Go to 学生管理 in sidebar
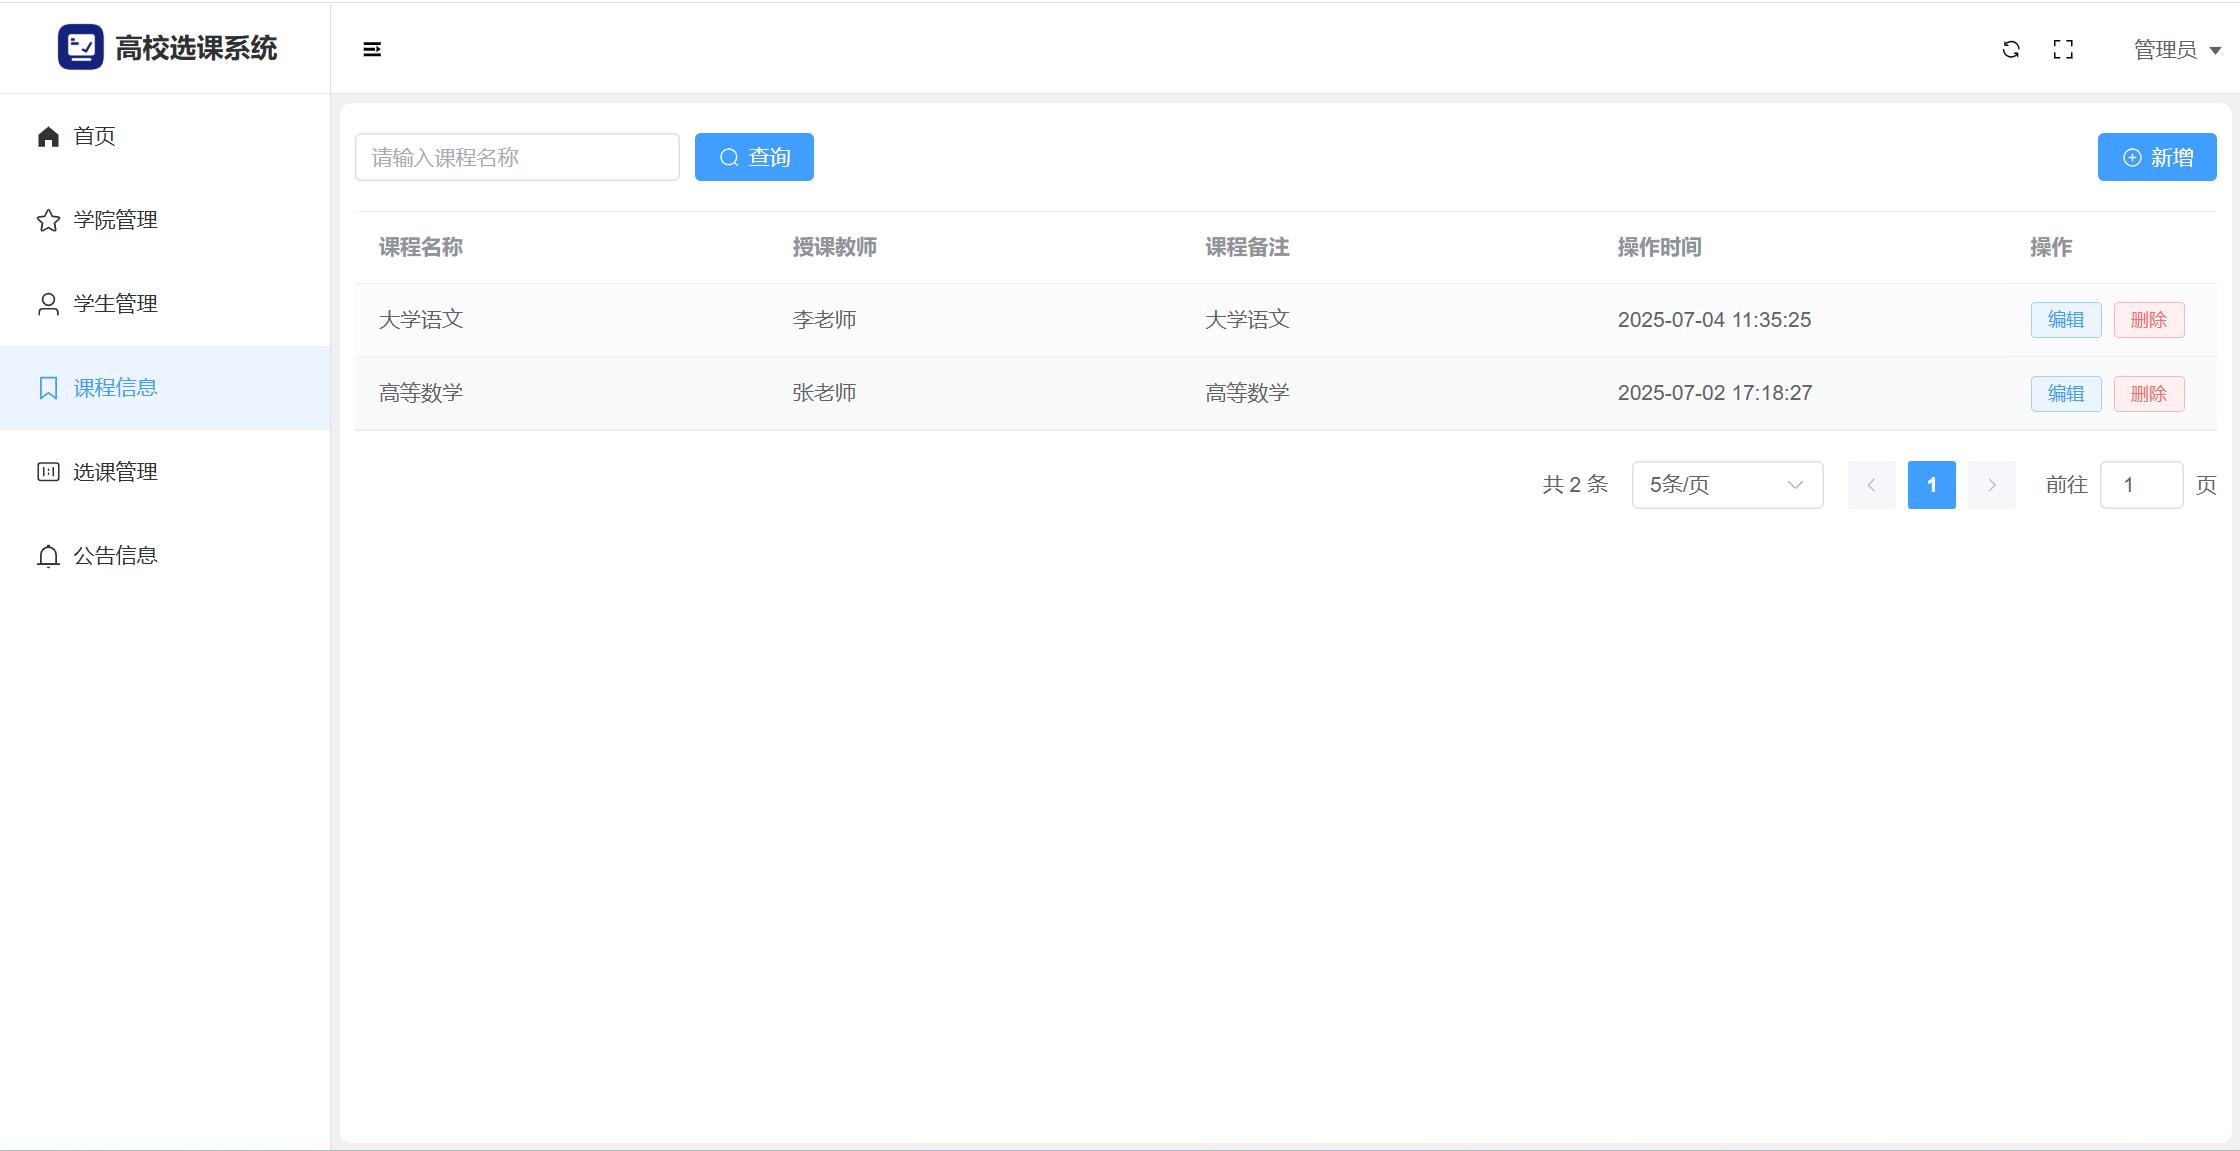Viewport: 2240px width, 1151px height. click(115, 304)
